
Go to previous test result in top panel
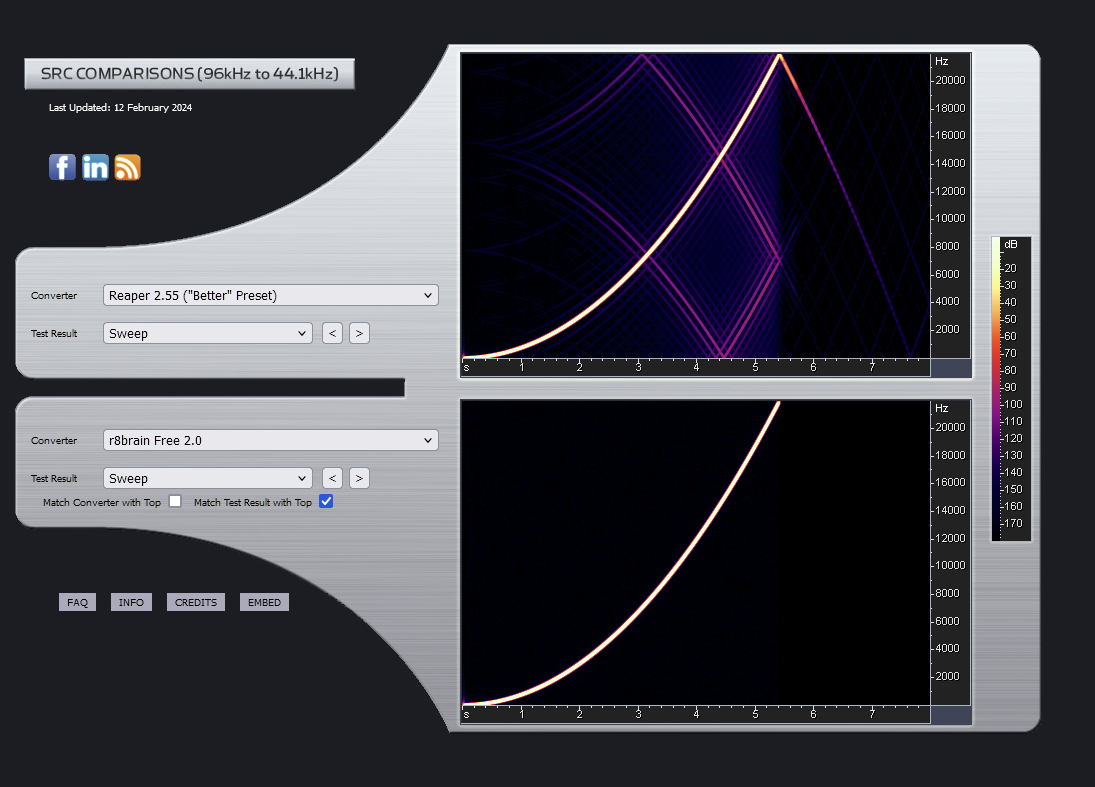332,333
